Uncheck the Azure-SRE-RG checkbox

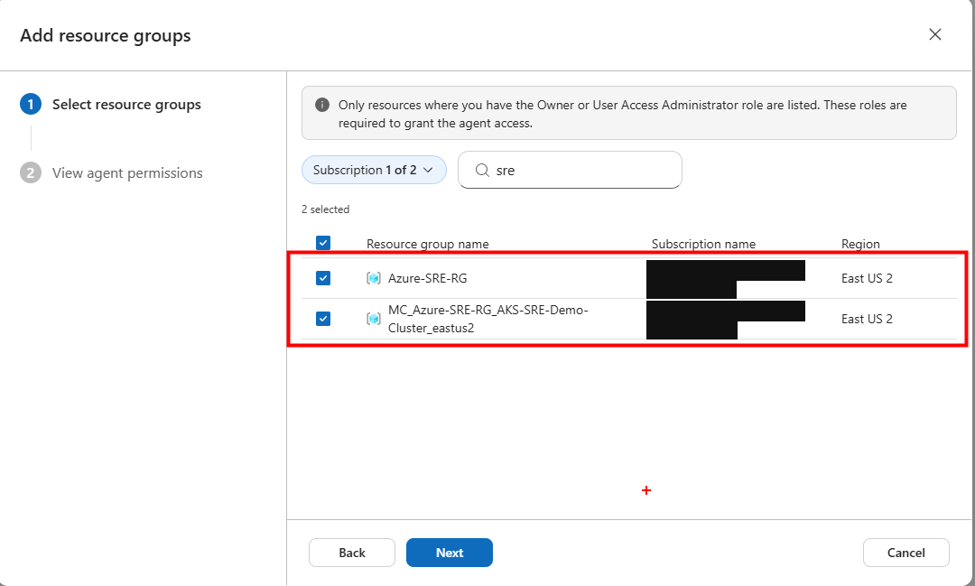point(323,278)
